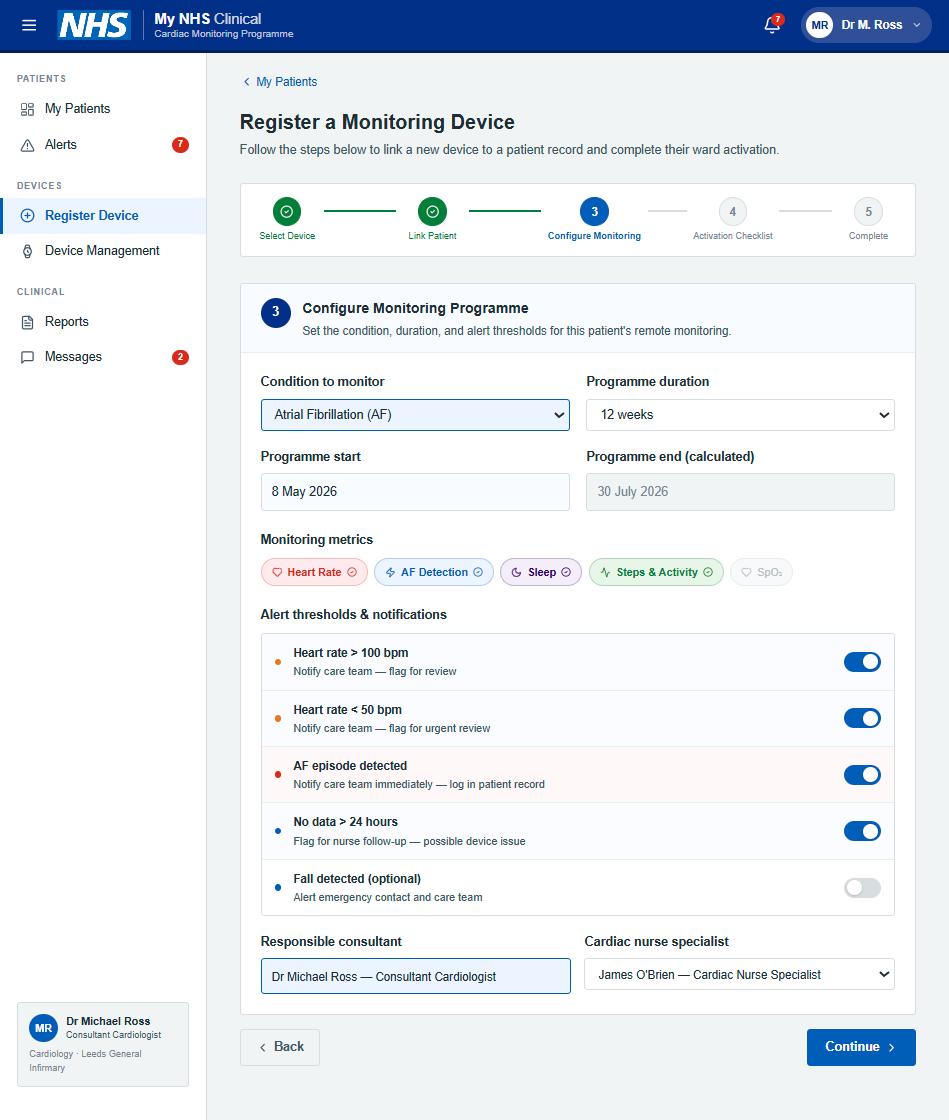Click moon icon in Sleep chip
Screen dimensions: 949x1120
click(x=516, y=572)
